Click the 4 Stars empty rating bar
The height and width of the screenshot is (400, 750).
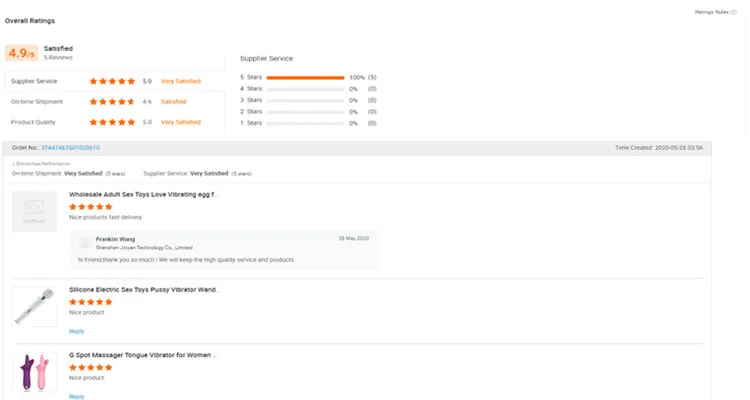[x=304, y=88]
